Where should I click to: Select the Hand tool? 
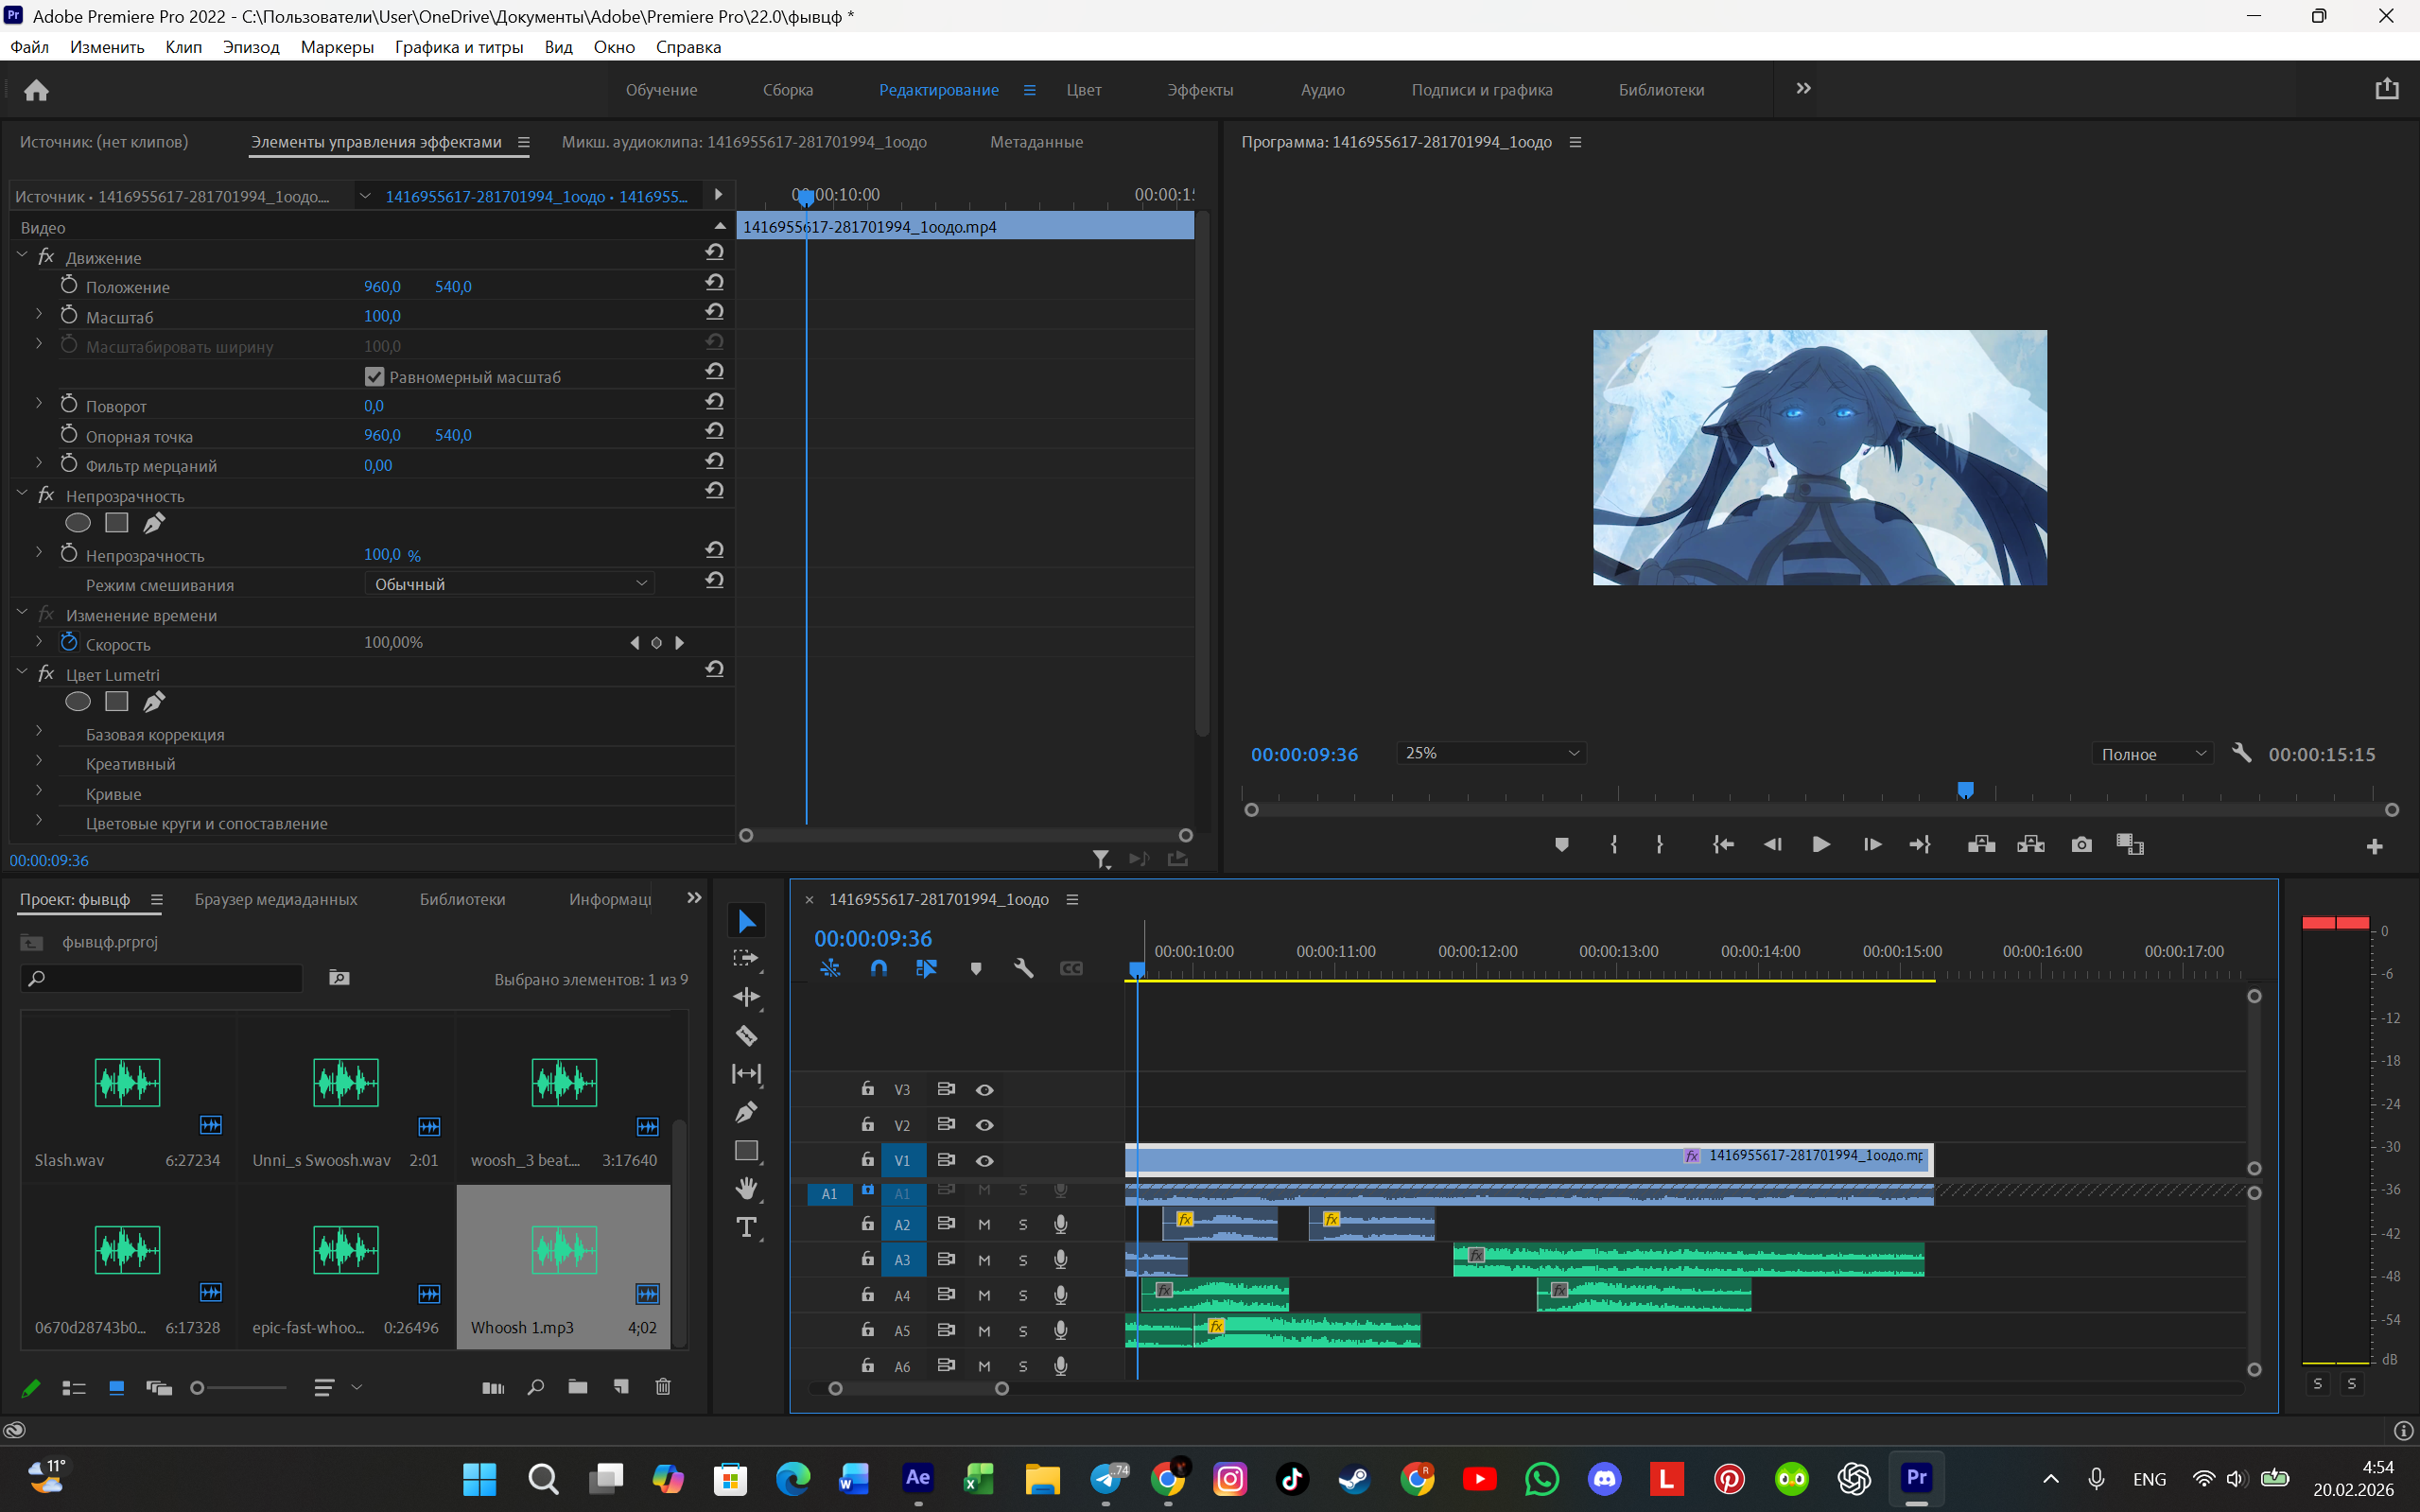coord(746,1189)
